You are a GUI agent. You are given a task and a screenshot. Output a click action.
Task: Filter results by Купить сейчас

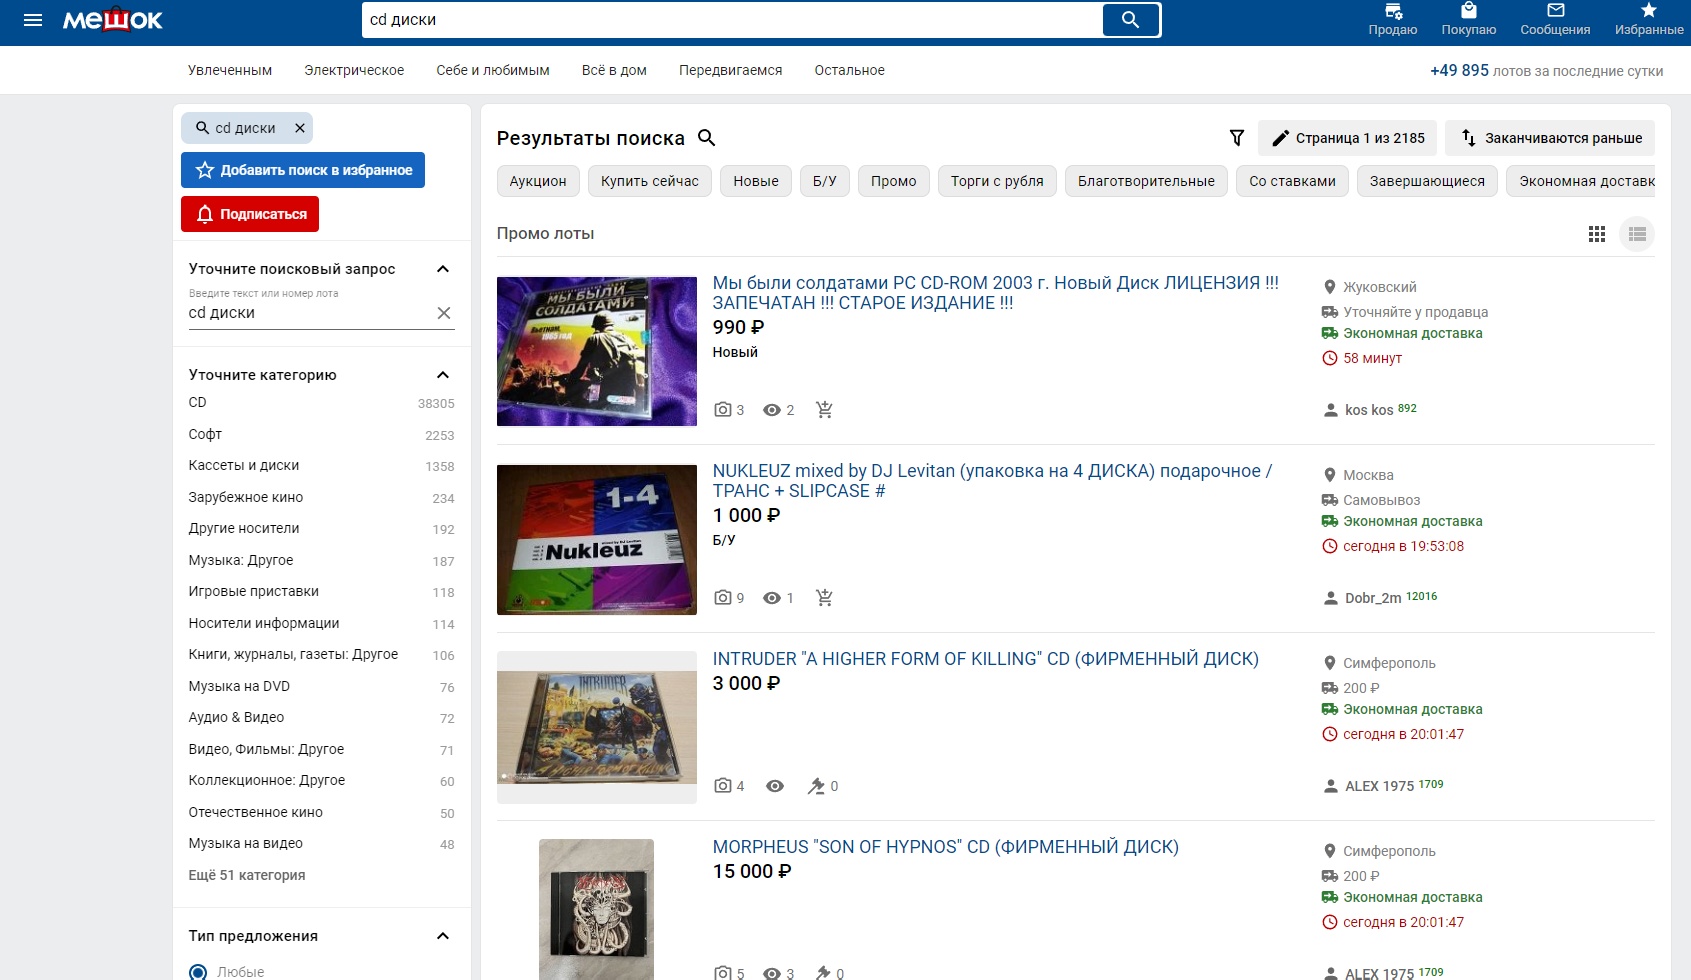650,181
